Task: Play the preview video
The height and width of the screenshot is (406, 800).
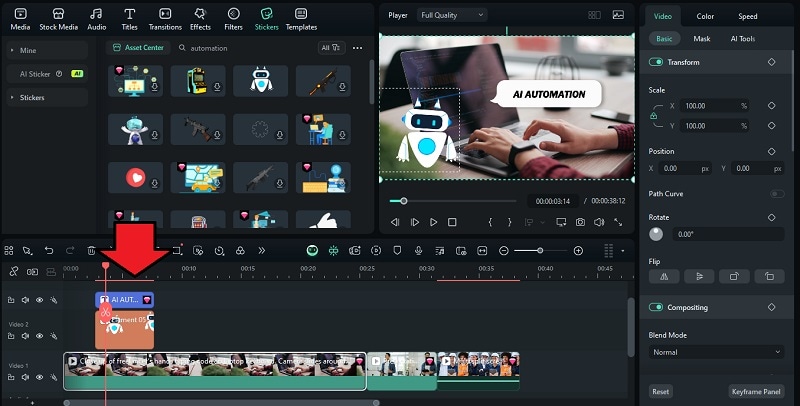Action: [434, 222]
